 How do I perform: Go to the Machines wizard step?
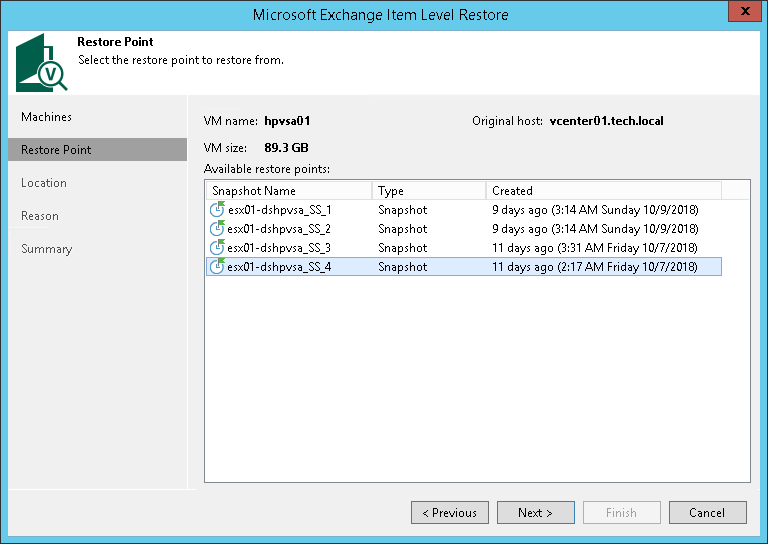click(x=47, y=117)
